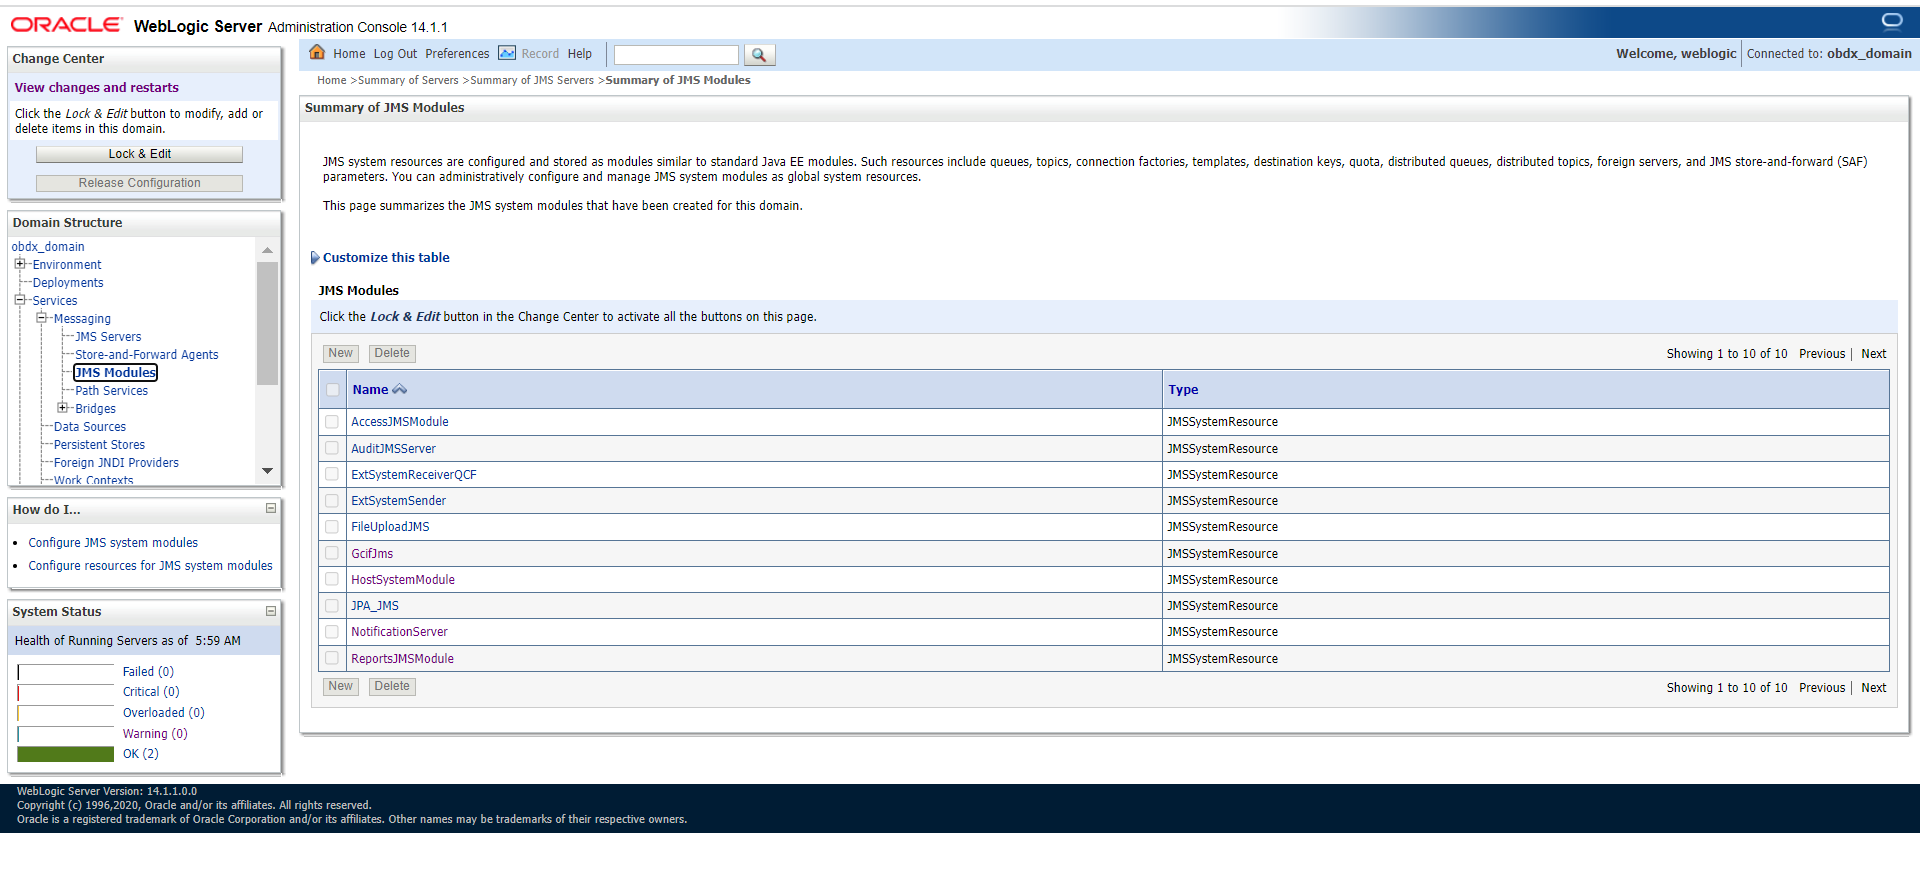Select Deployments in domain tree
Image resolution: width=1920 pixels, height=871 pixels.
[68, 283]
